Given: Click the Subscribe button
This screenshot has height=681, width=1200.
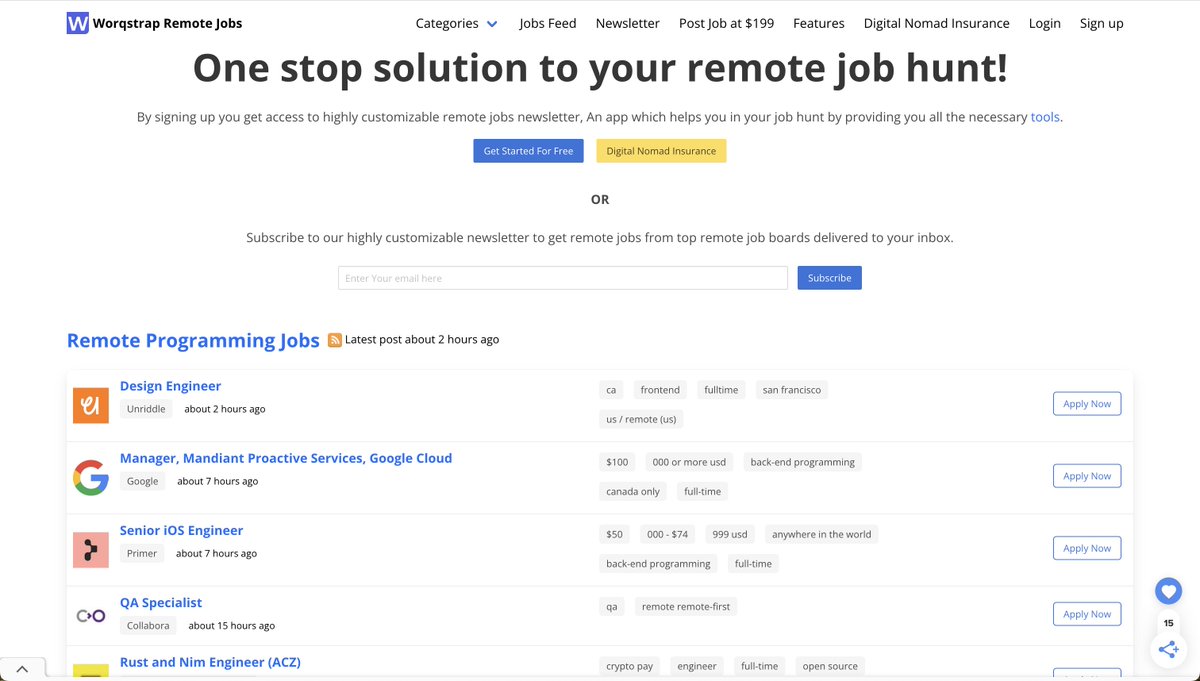Looking at the screenshot, I should [829, 278].
